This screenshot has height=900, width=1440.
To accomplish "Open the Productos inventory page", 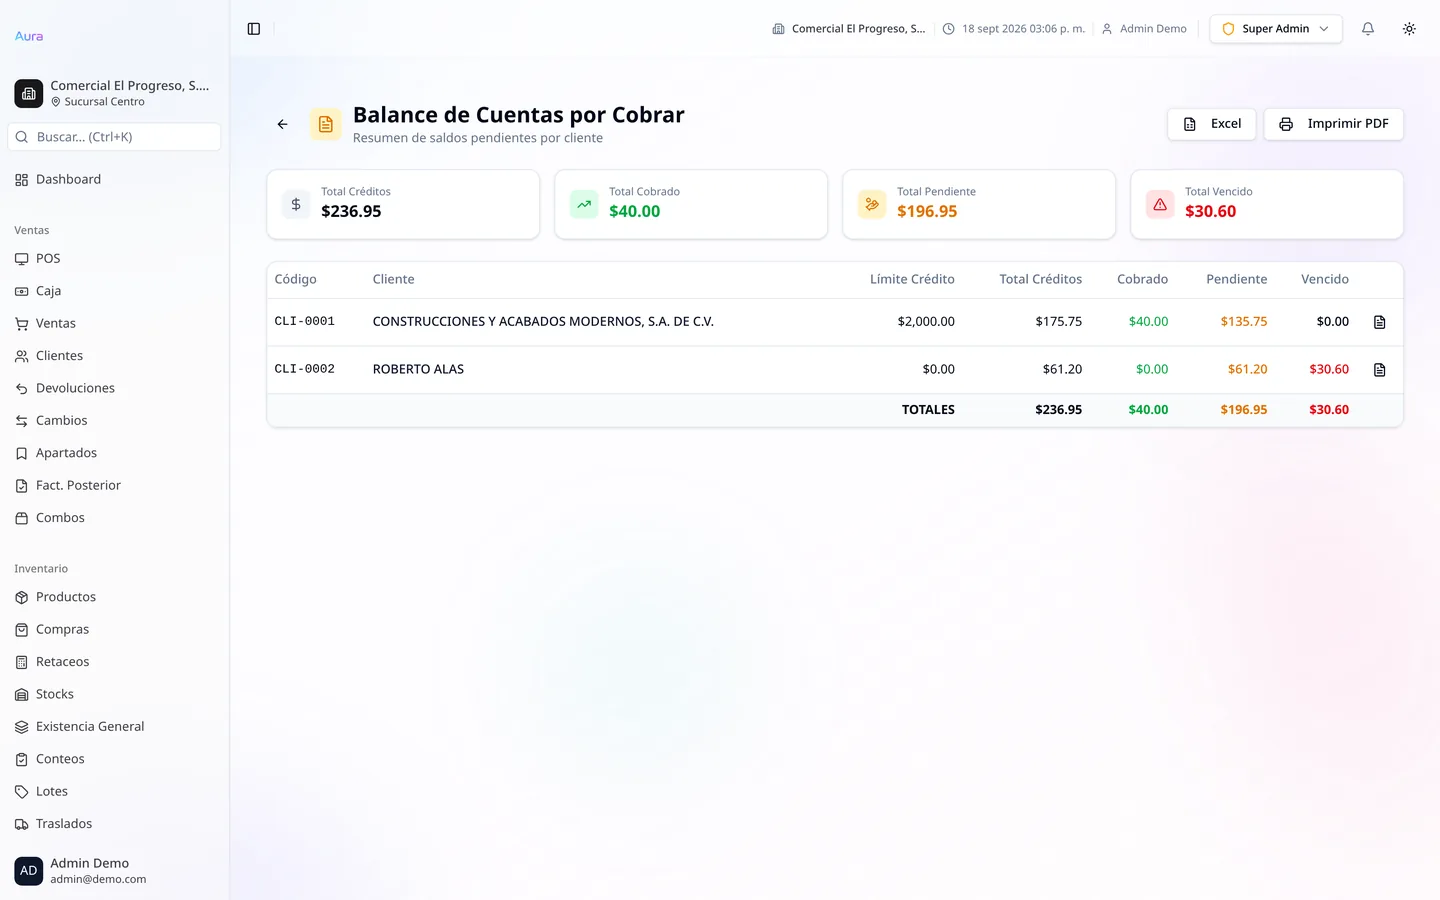I will coord(114,597).
